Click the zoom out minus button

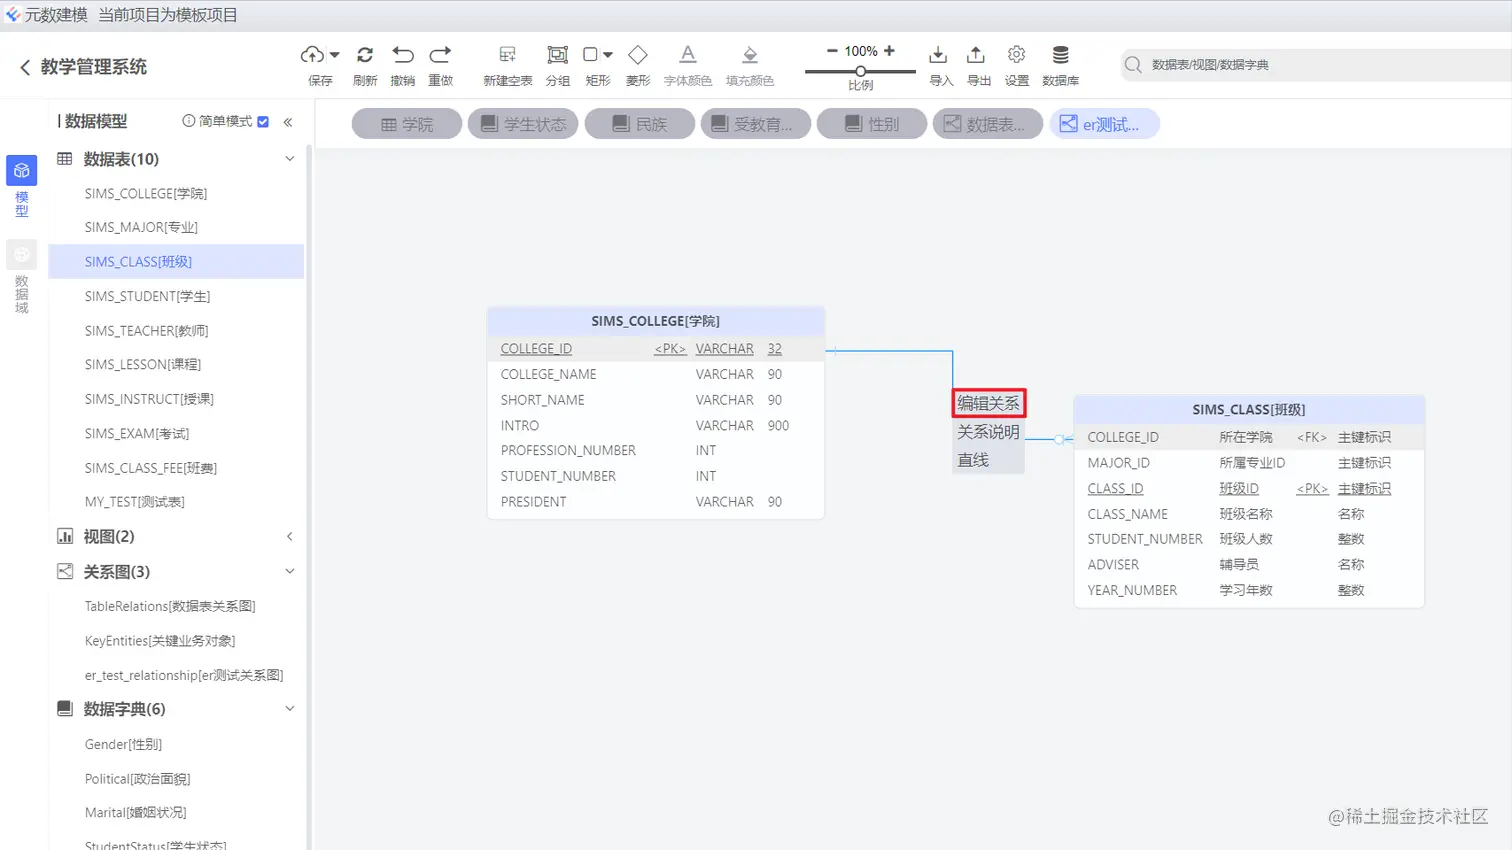(x=832, y=51)
